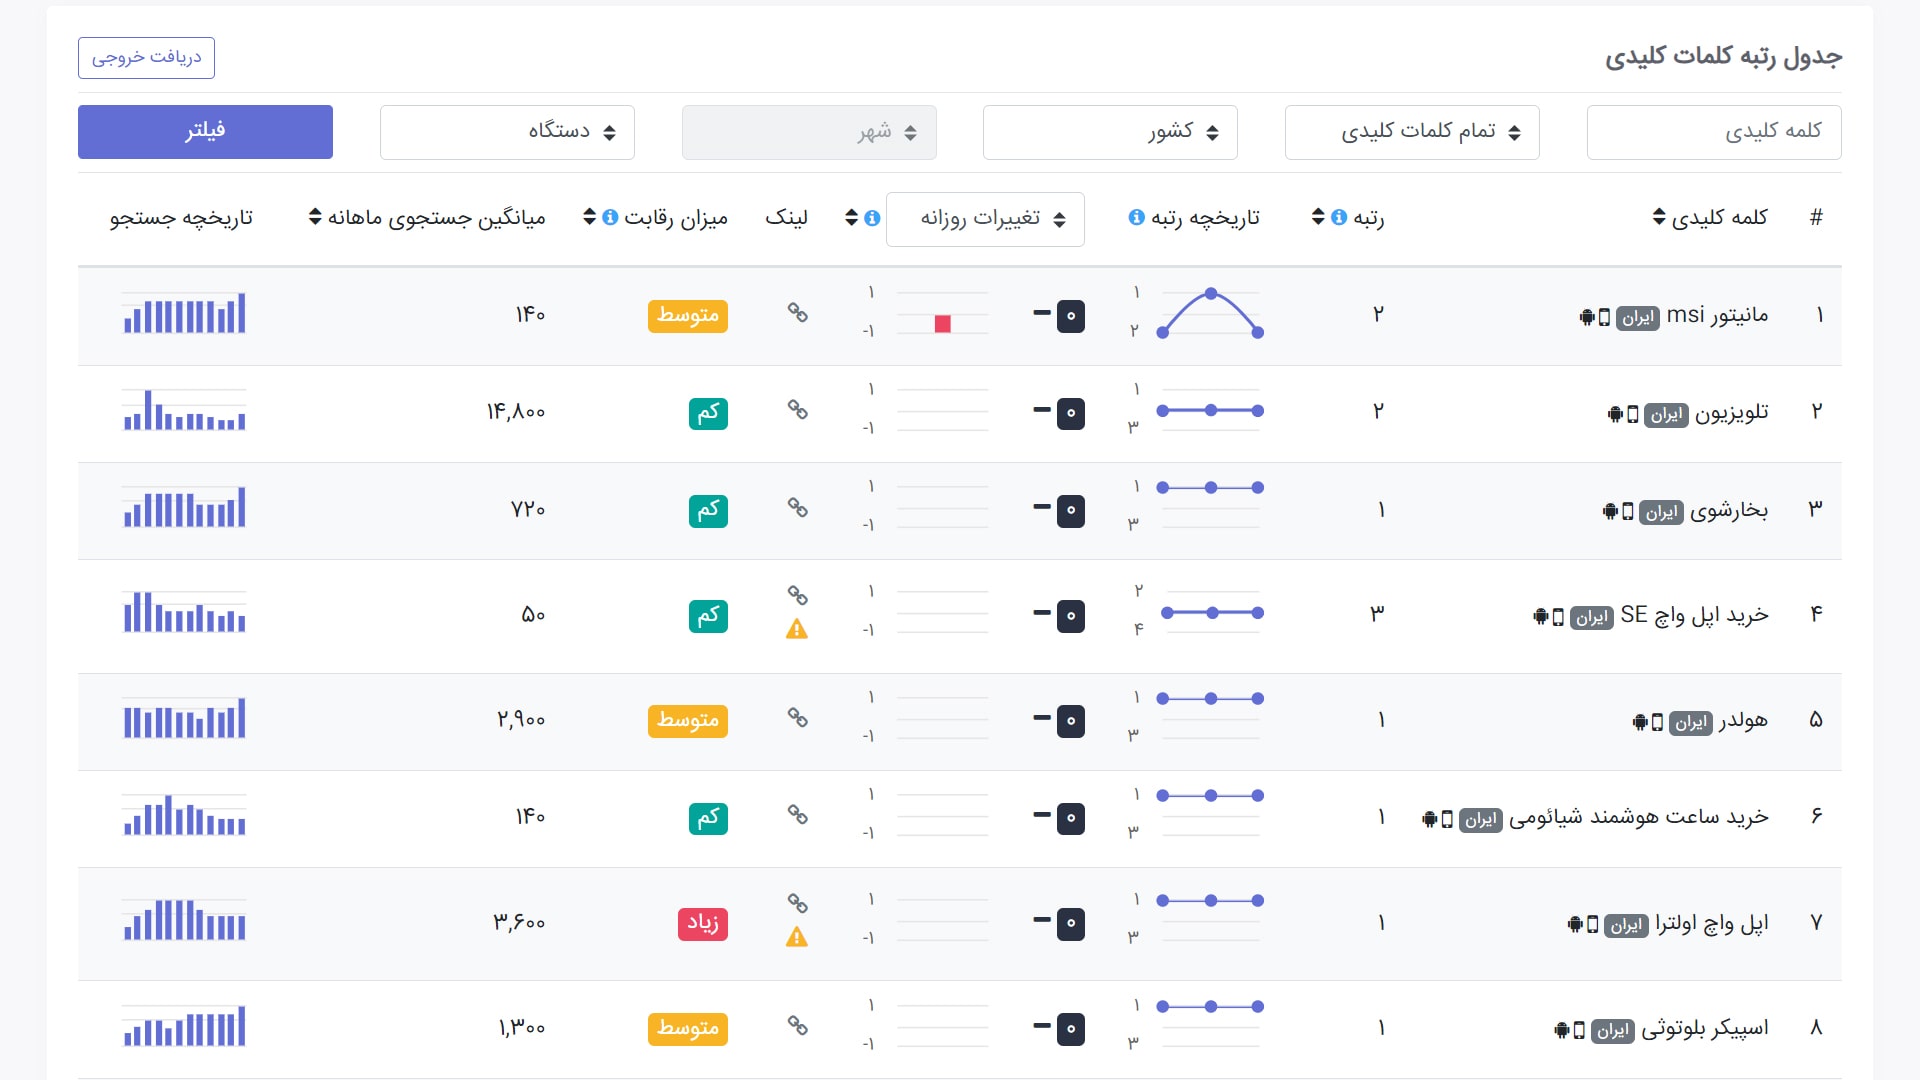
Task: Open link icon for خرید ساعت هوشمند شیائومی row
Action: 797,815
